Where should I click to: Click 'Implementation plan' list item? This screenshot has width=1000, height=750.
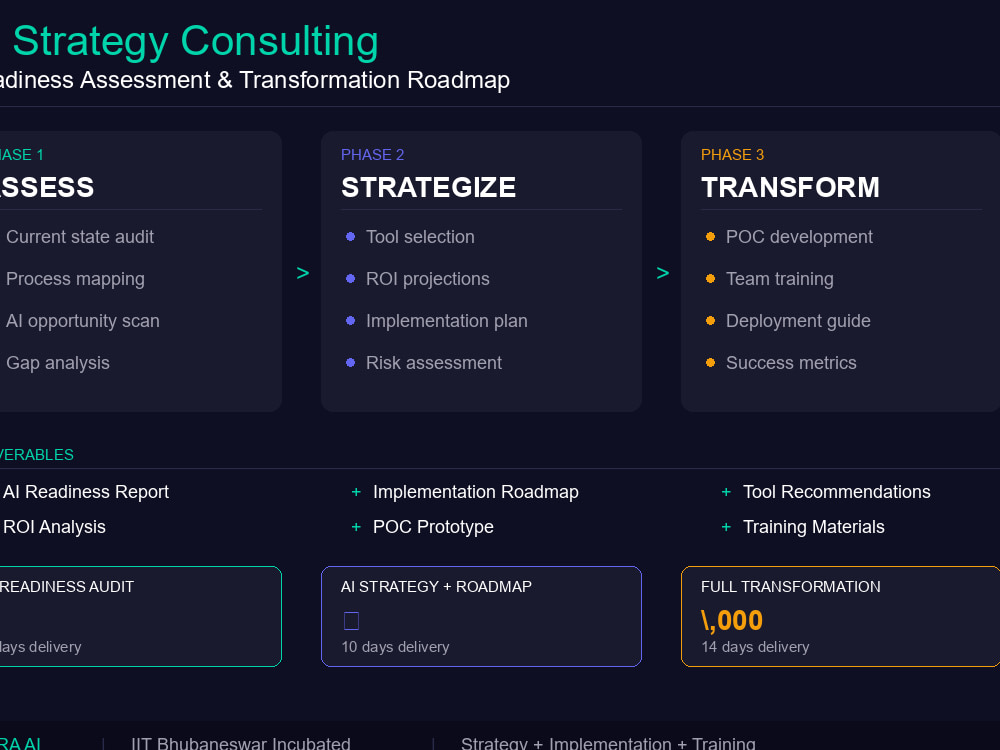pos(446,321)
